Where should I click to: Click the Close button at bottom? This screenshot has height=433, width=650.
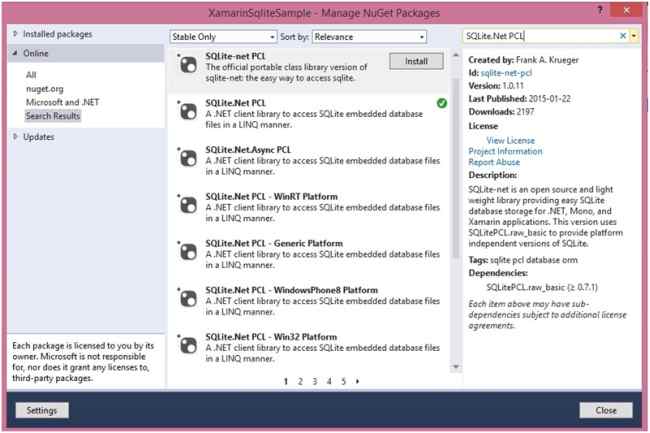point(606,410)
